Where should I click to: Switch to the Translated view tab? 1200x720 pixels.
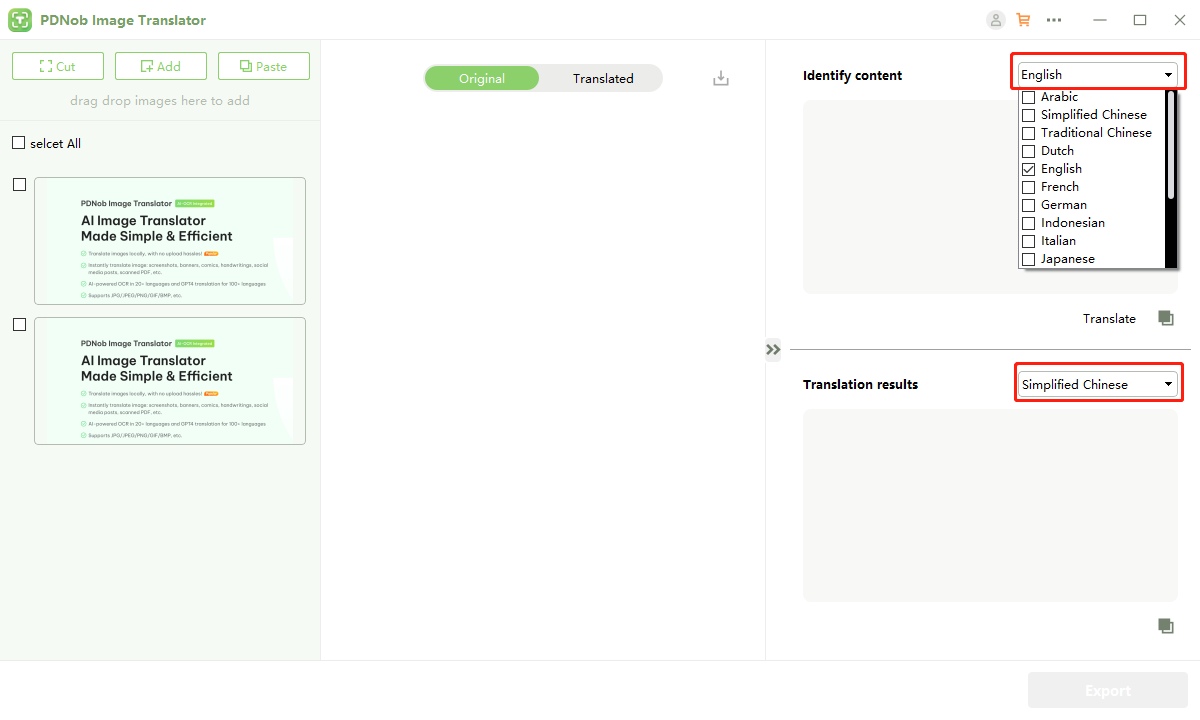tap(603, 78)
